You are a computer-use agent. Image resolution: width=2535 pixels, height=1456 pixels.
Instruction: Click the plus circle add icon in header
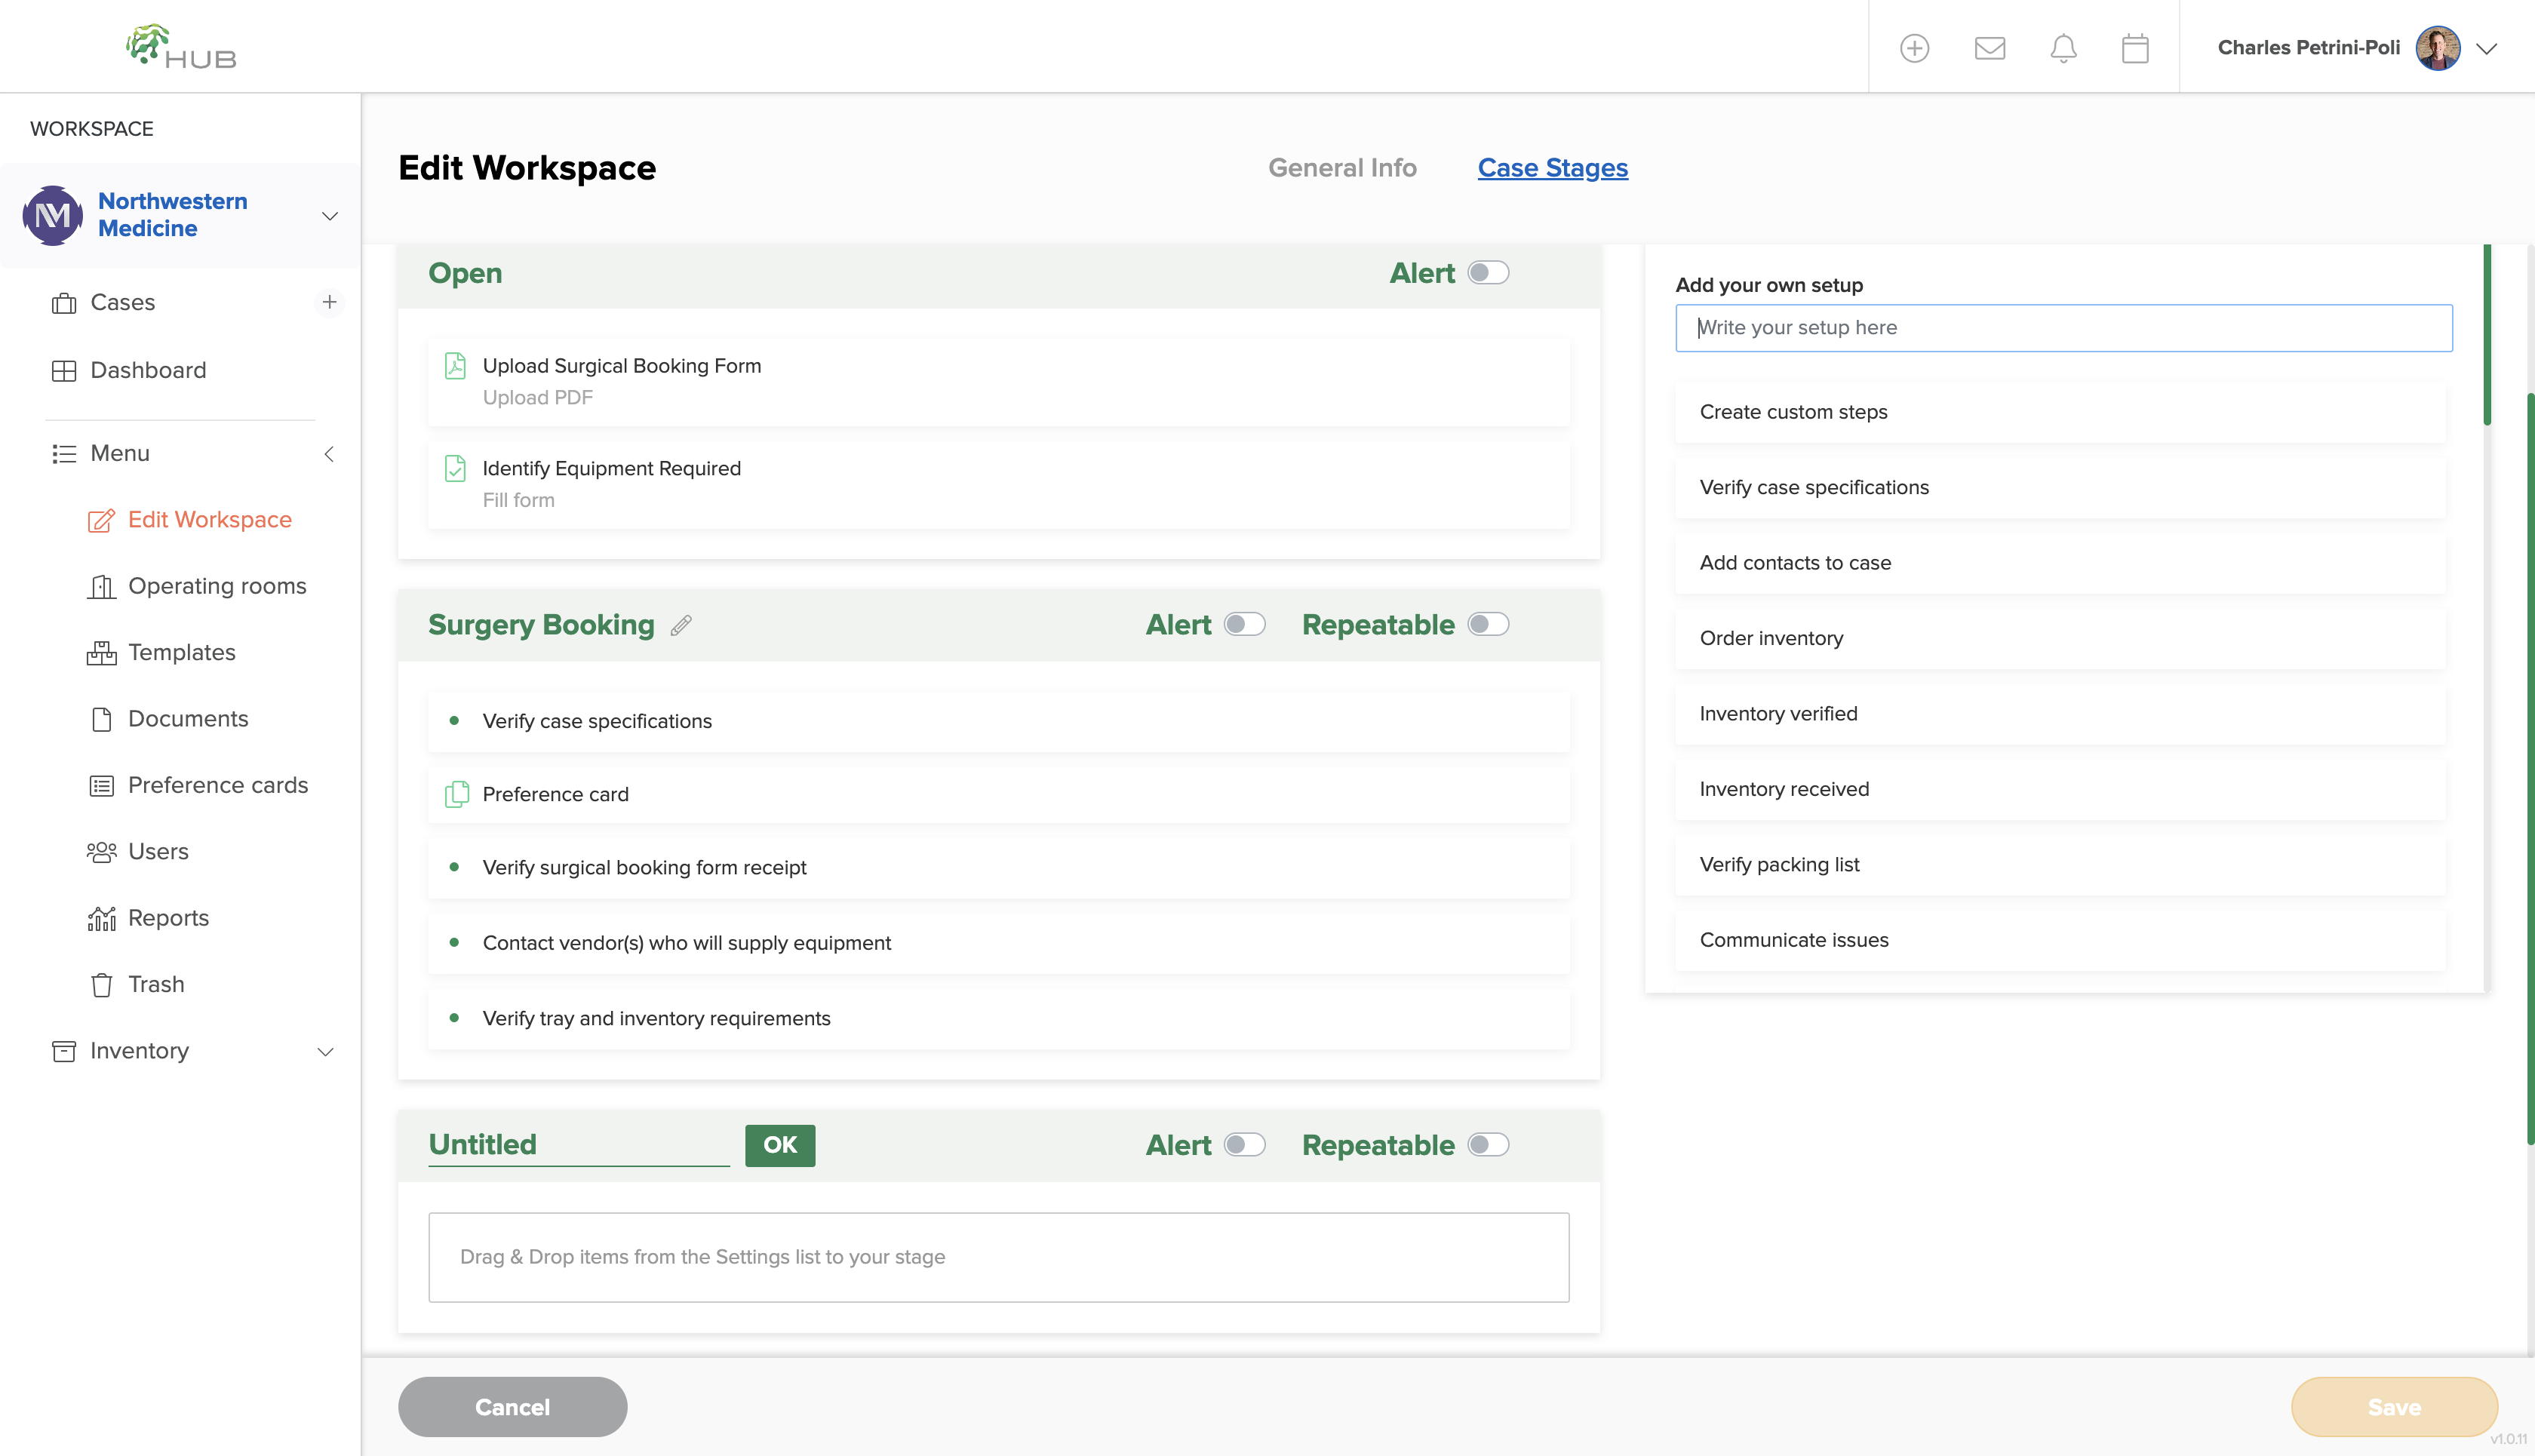pos(1914,48)
